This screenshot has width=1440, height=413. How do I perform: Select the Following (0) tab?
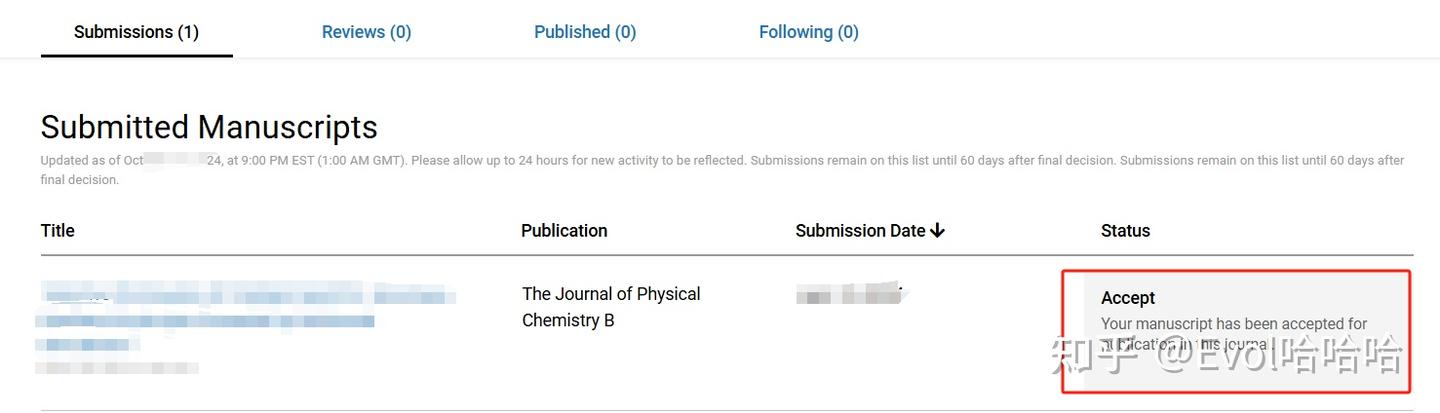click(x=808, y=32)
